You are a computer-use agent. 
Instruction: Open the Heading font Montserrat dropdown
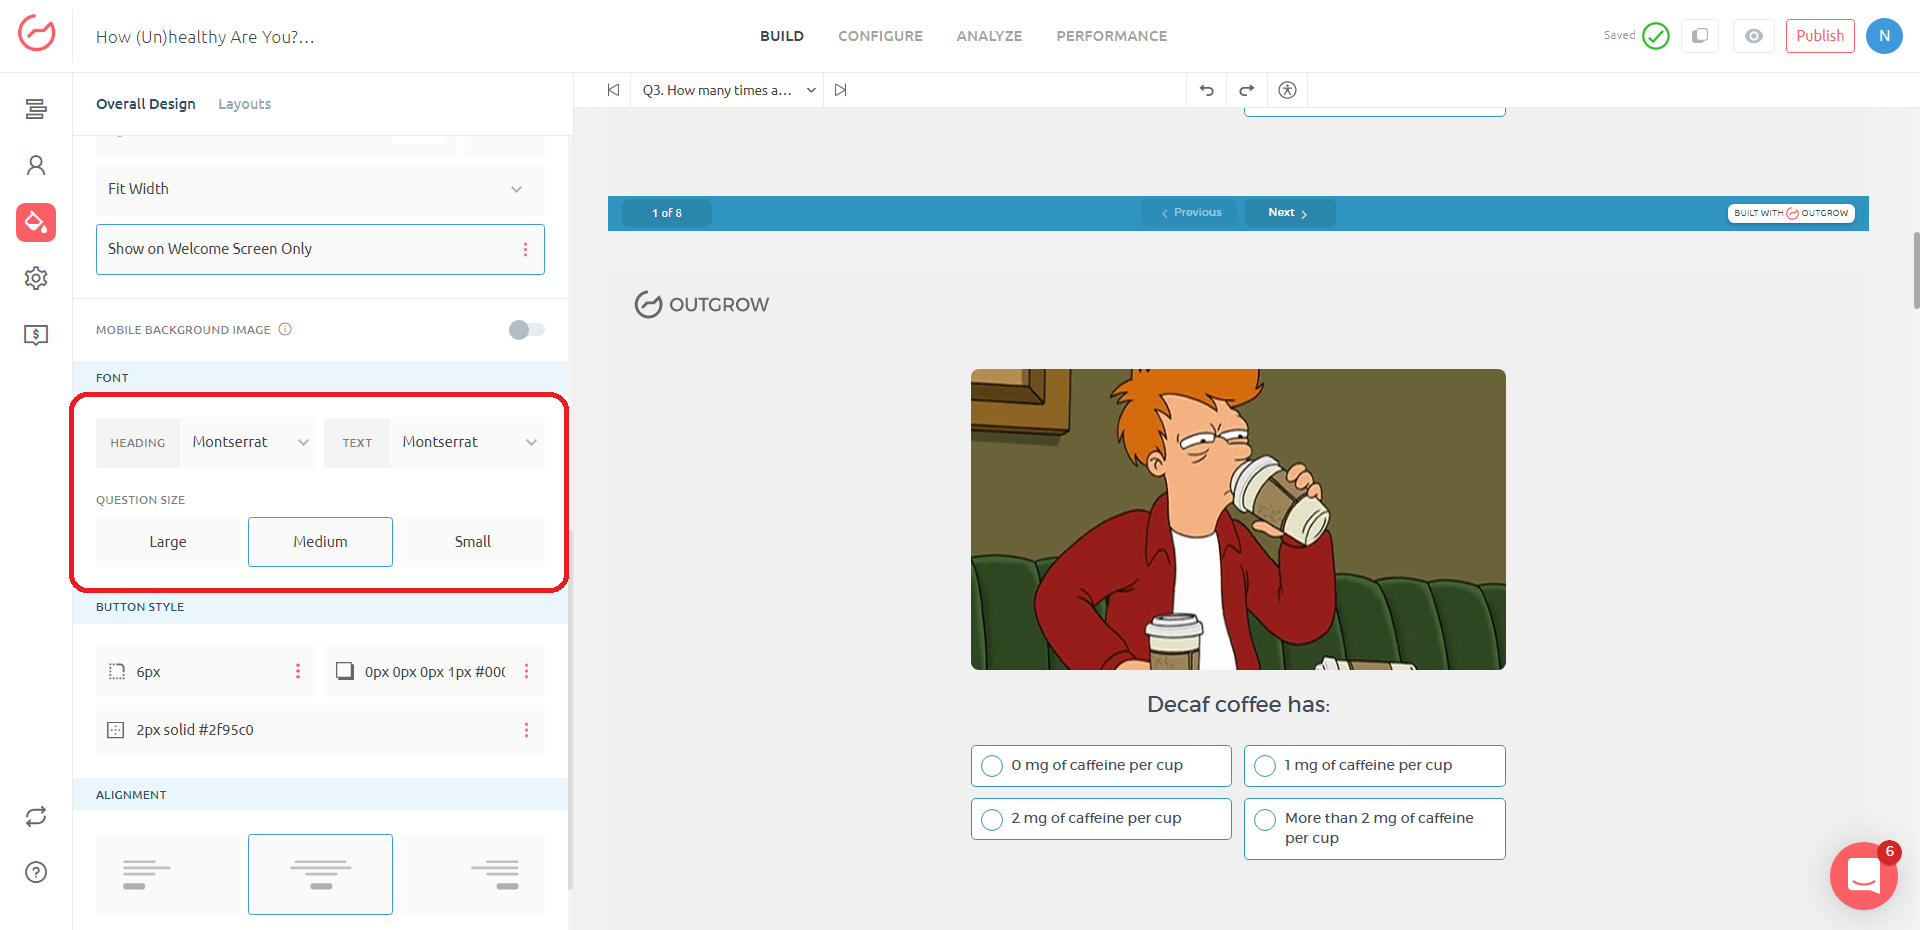tap(248, 443)
